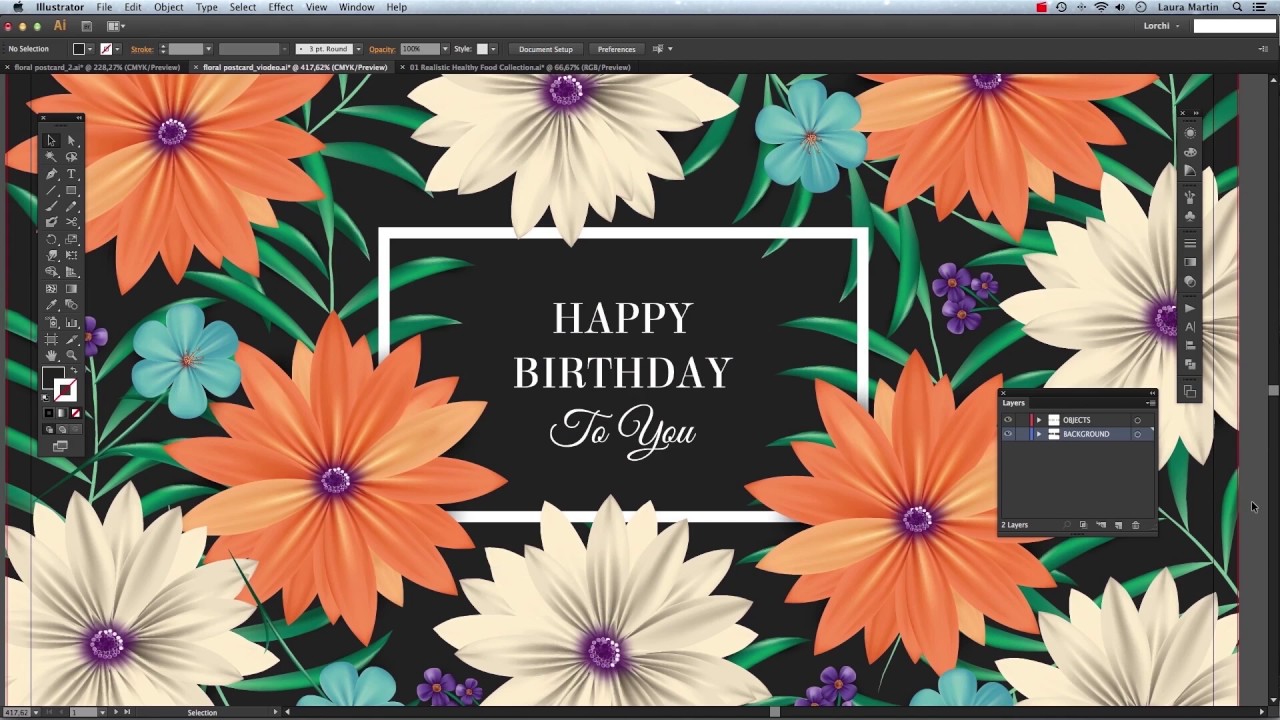
Task: Delete selection with Layers panel trash icon
Action: [x=1135, y=525]
